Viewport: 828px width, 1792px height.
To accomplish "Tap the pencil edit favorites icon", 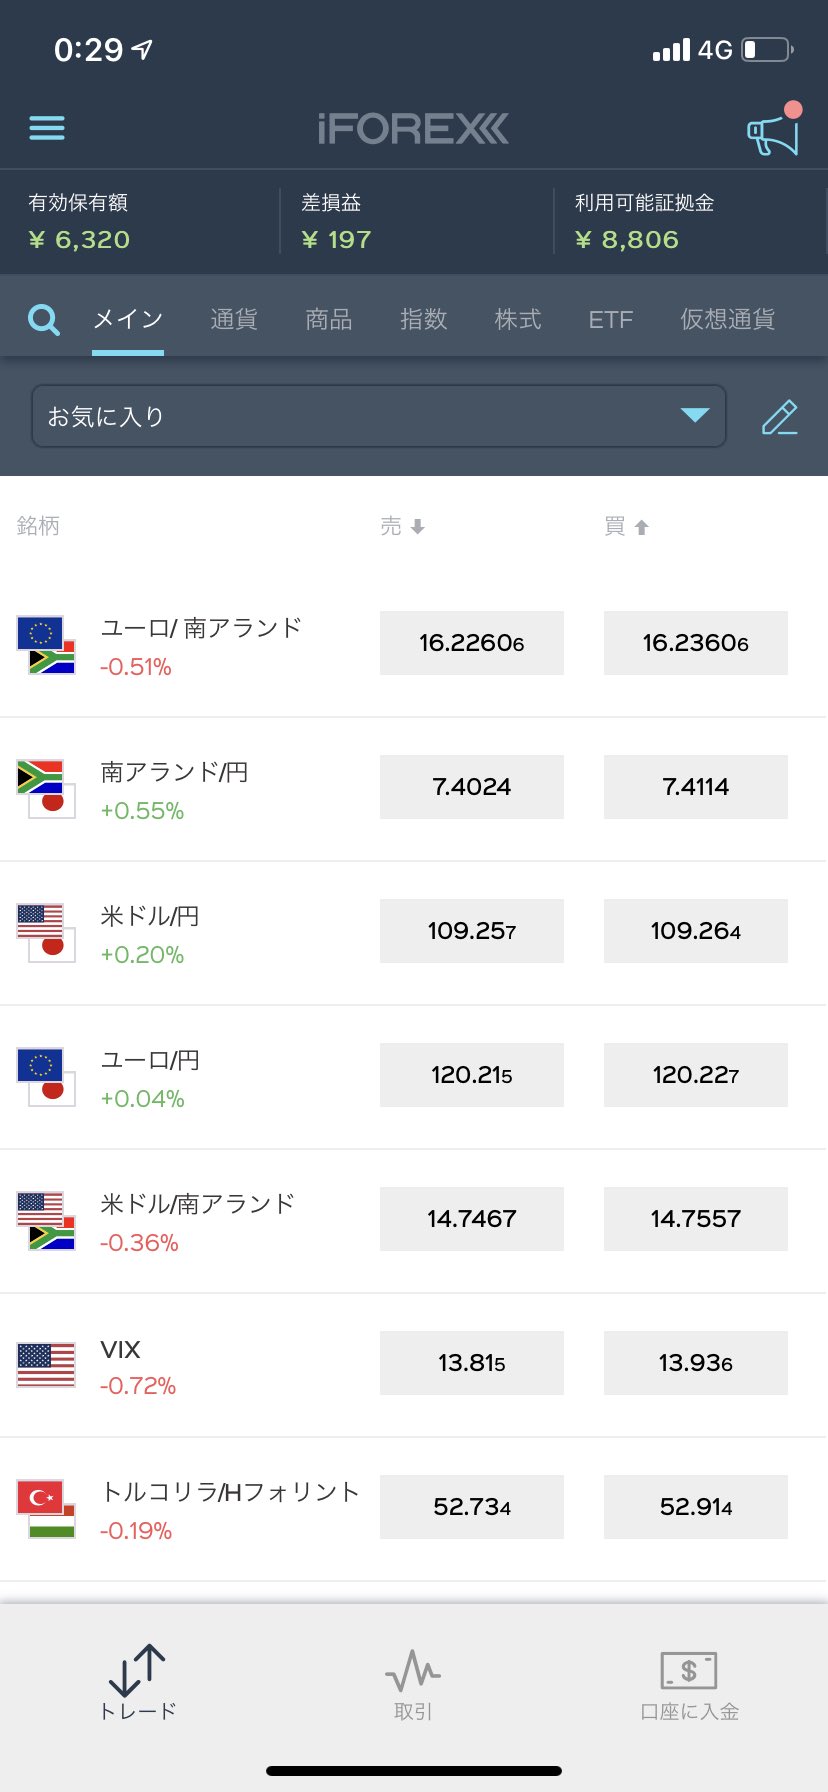I will pyautogui.click(x=779, y=417).
